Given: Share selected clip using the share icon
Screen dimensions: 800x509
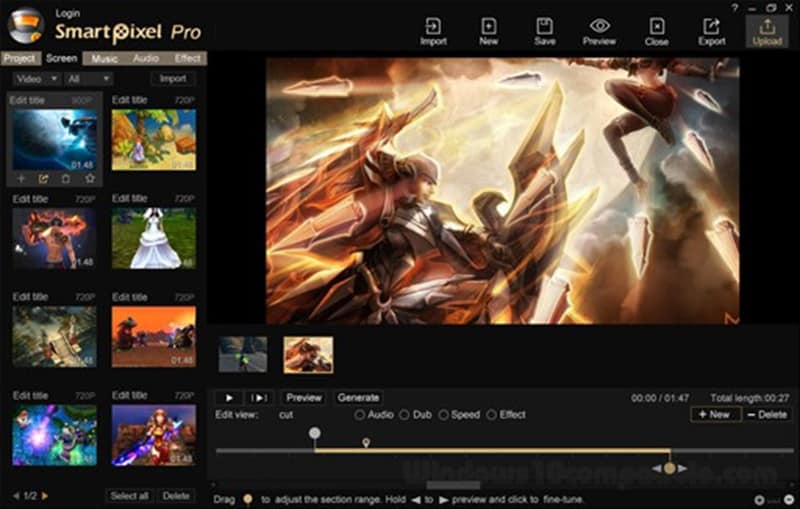Looking at the screenshot, I should point(43,179).
